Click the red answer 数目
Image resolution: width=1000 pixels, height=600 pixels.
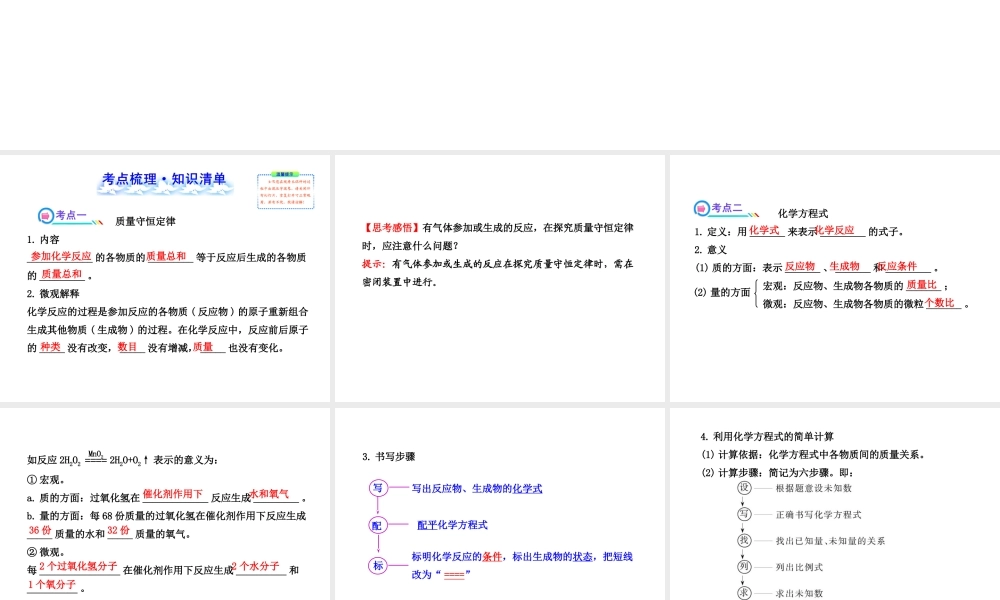tap(128, 346)
